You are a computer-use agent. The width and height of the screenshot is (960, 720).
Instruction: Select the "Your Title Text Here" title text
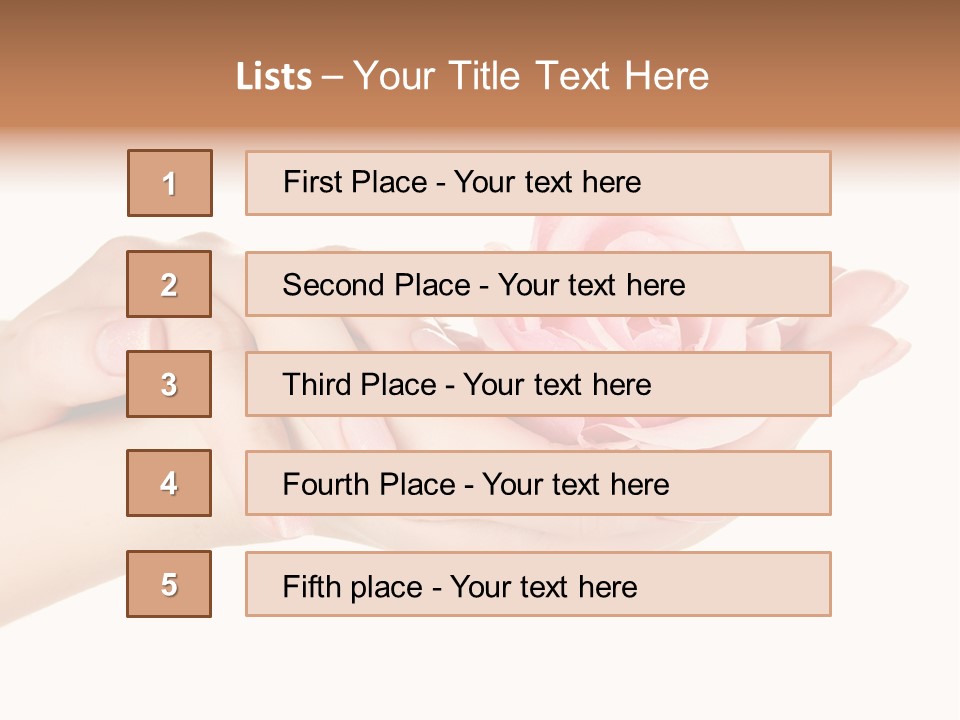531,76
